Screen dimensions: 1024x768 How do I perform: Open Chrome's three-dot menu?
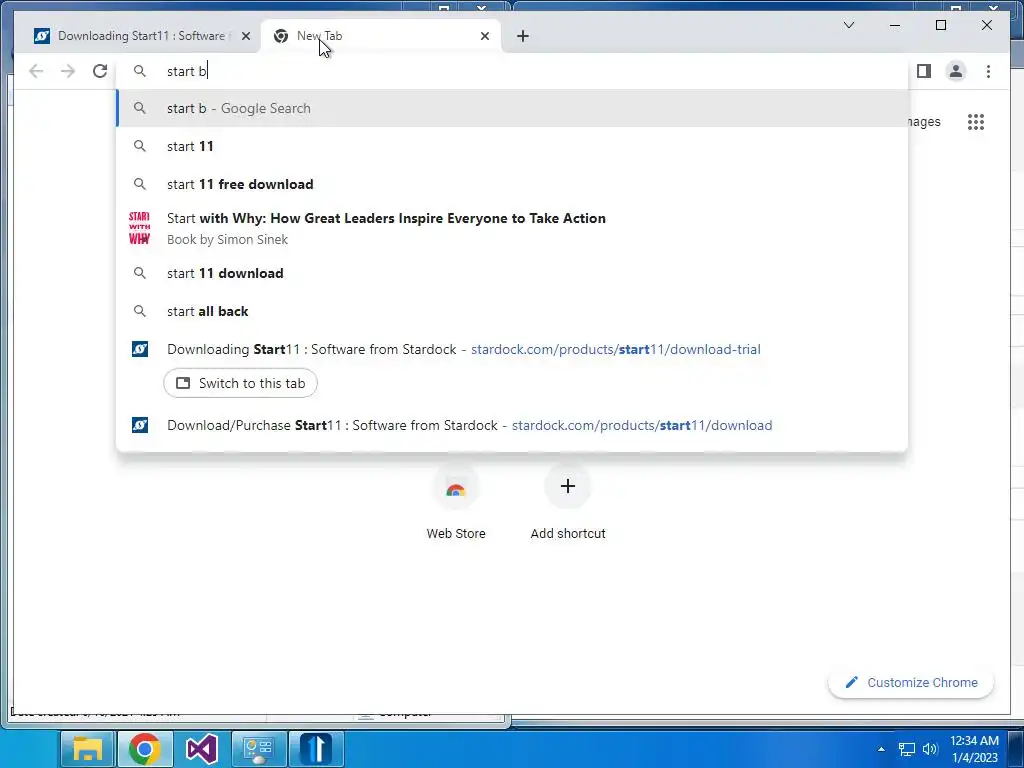pyautogui.click(x=988, y=71)
